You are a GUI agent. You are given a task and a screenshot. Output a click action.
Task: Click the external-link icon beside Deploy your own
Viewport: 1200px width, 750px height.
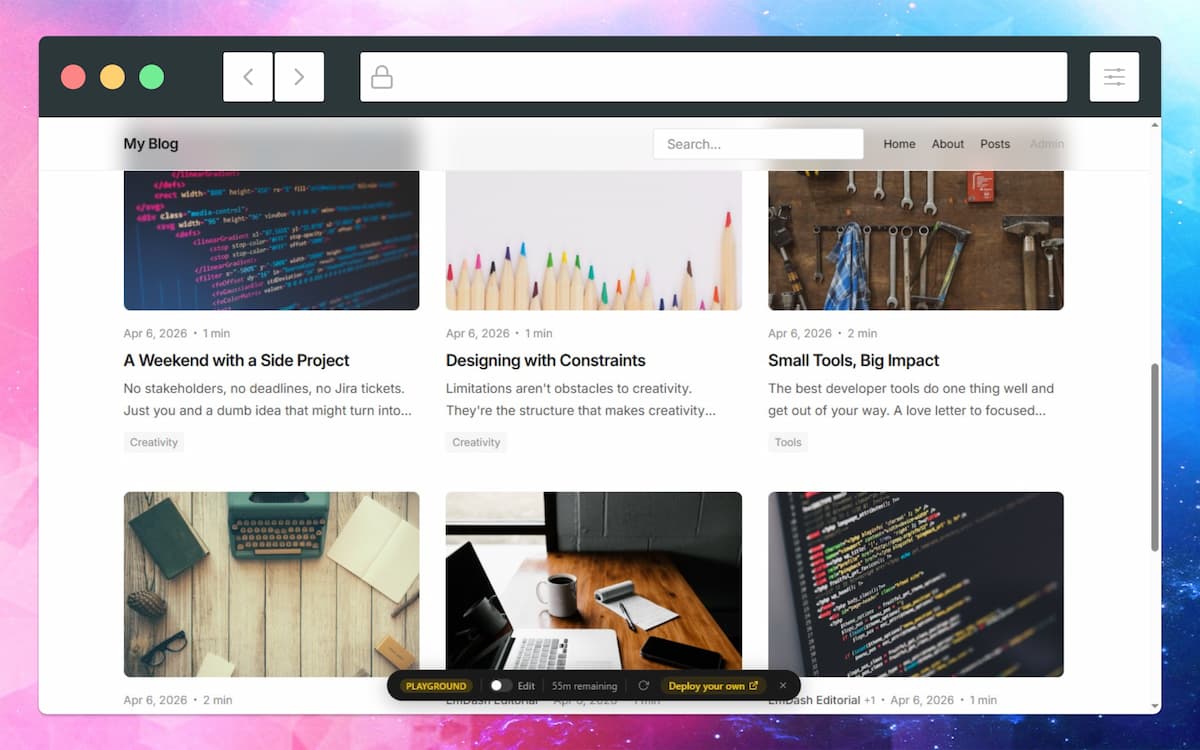click(x=755, y=685)
